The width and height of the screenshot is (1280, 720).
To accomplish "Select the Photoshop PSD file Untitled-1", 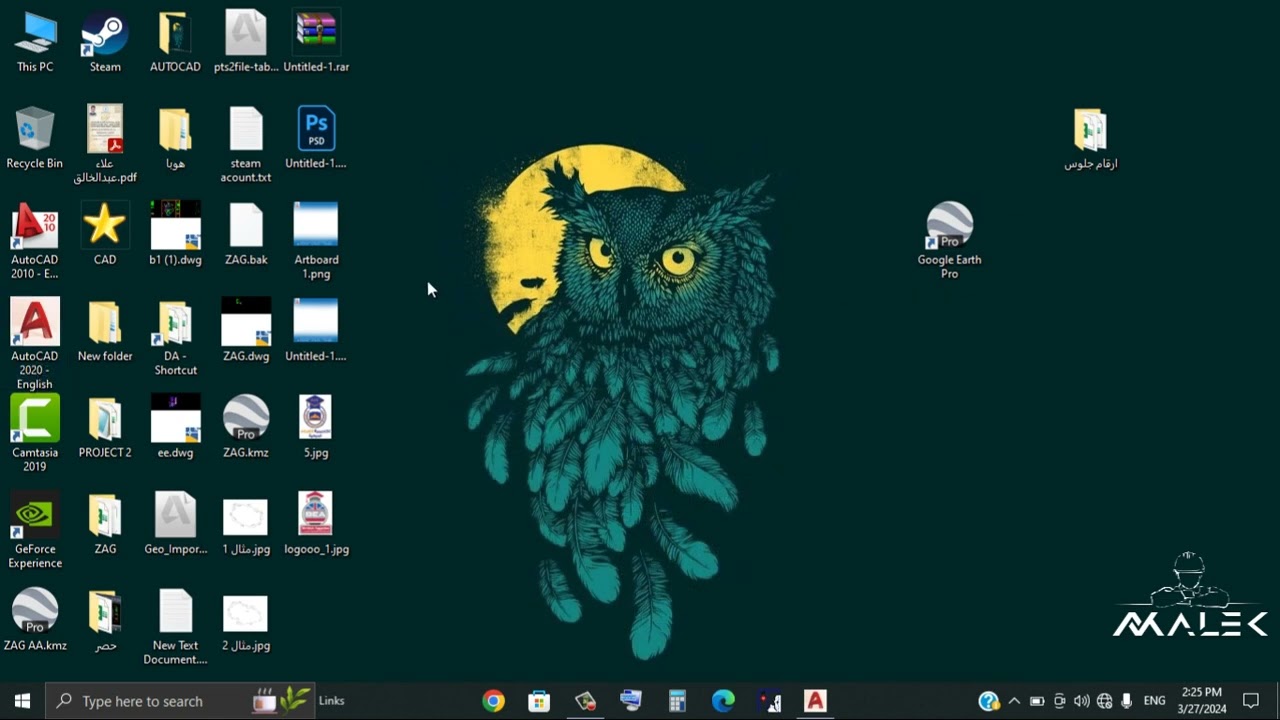I will tap(316, 138).
